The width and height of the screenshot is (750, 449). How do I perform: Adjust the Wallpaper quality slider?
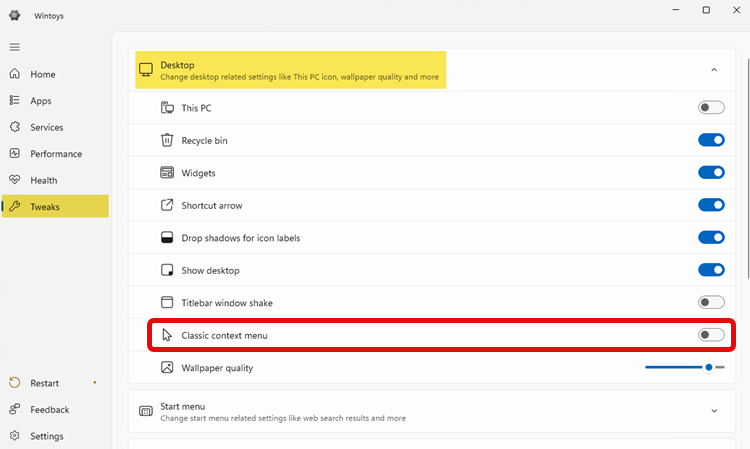(709, 367)
